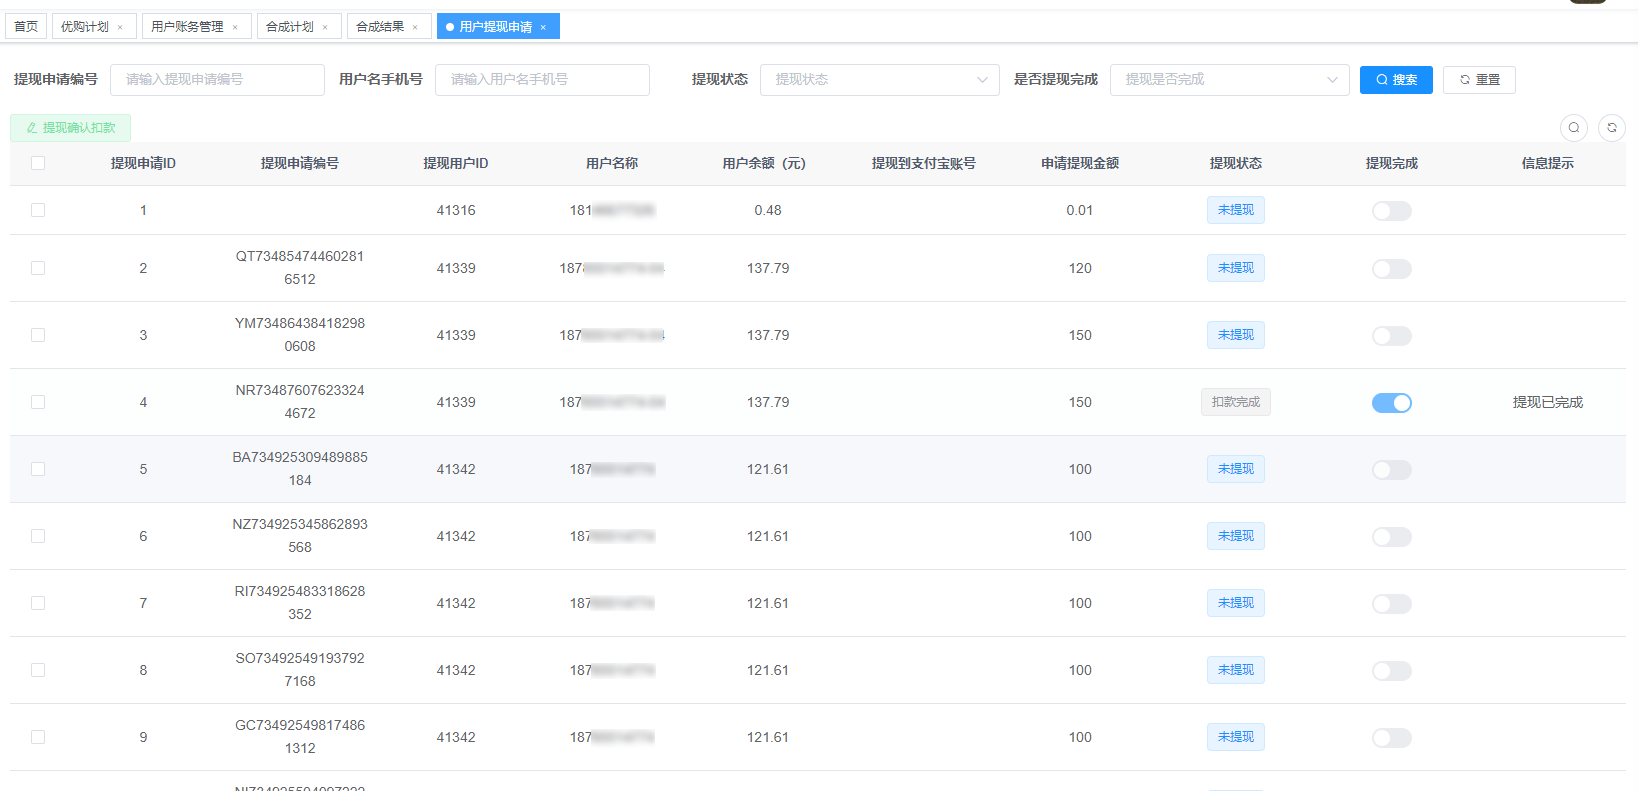The width and height of the screenshot is (1638, 791).
Task: Click user ID 41316 in row 1
Action: click(456, 210)
